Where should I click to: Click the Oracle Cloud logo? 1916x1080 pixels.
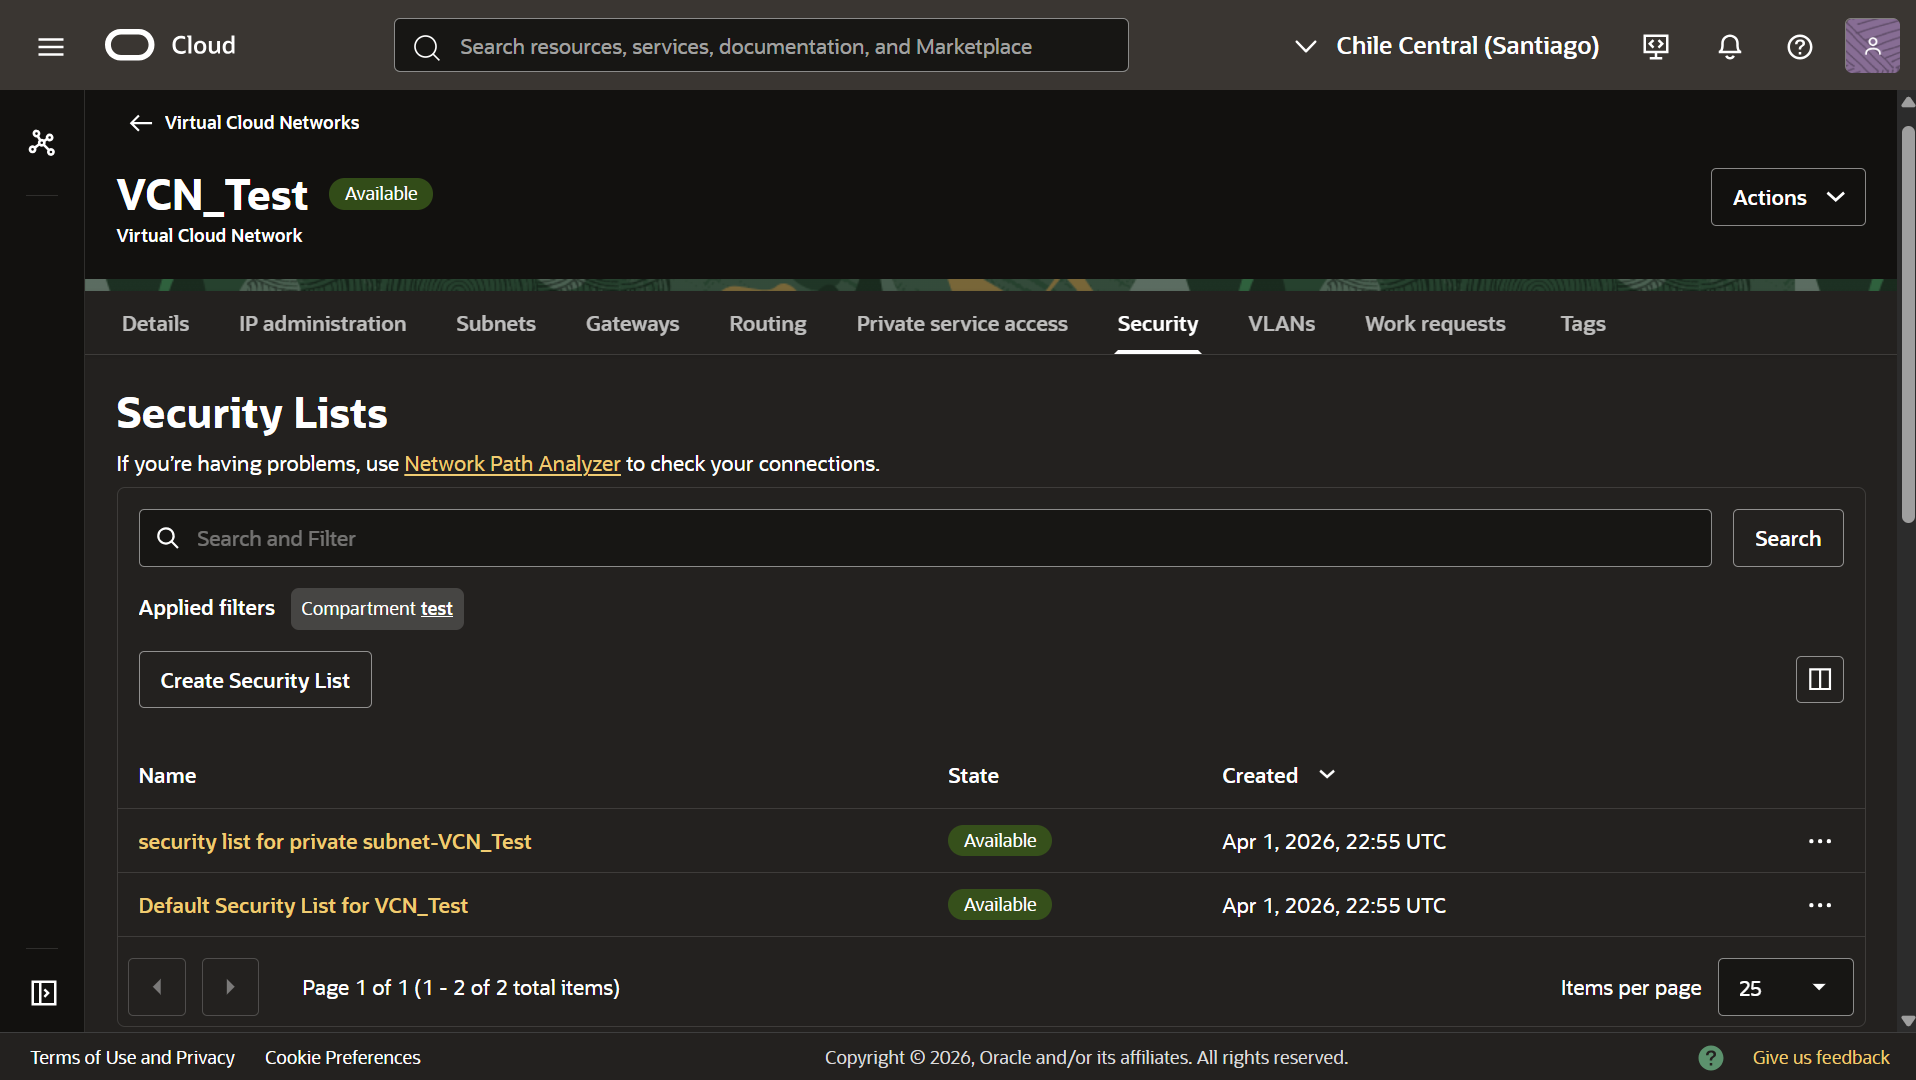(171, 45)
